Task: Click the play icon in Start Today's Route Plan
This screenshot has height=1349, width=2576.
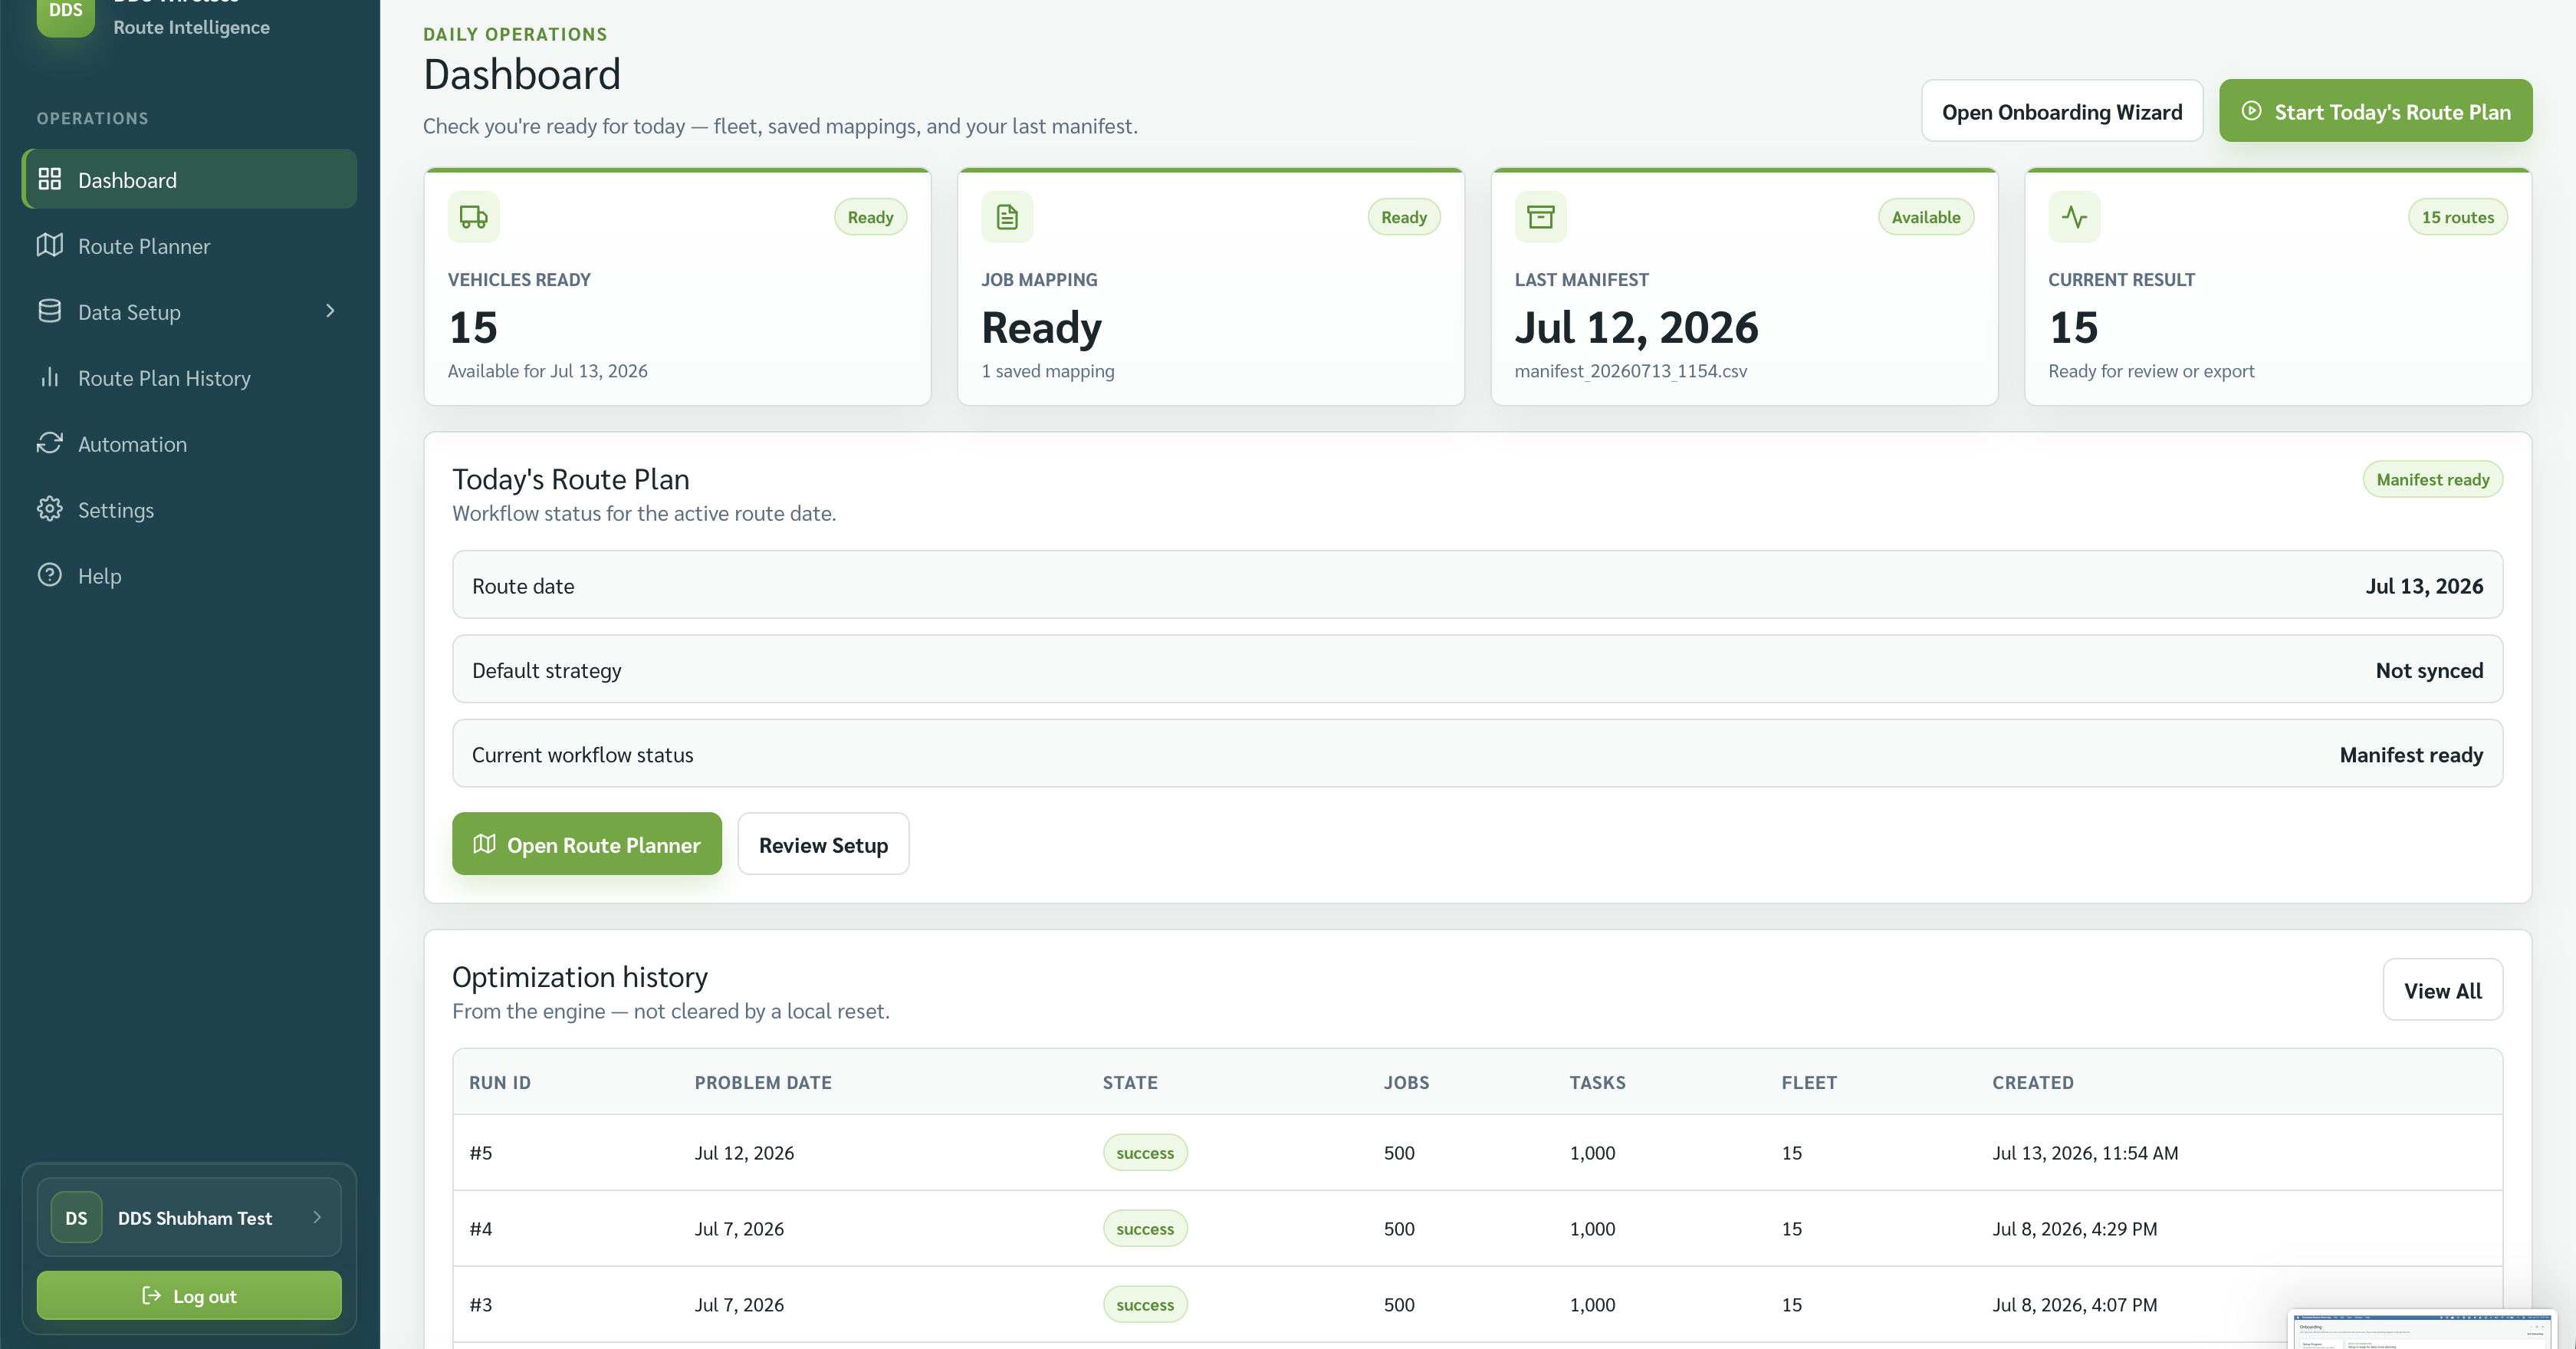Action: (2251, 111)
